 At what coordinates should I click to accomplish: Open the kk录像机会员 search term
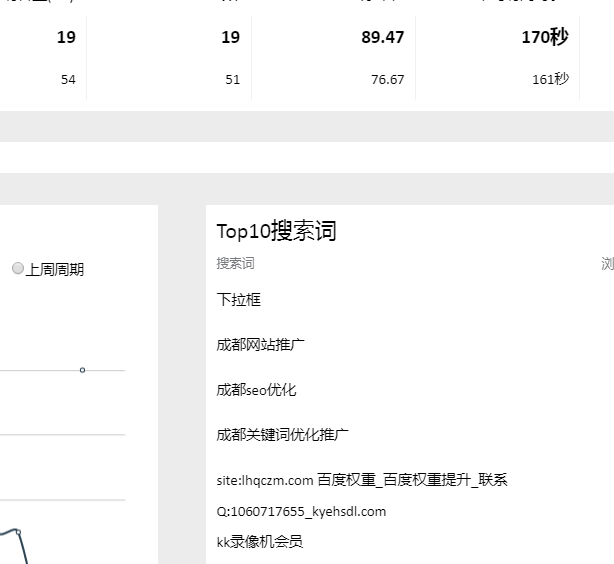[x=259, y=541]
